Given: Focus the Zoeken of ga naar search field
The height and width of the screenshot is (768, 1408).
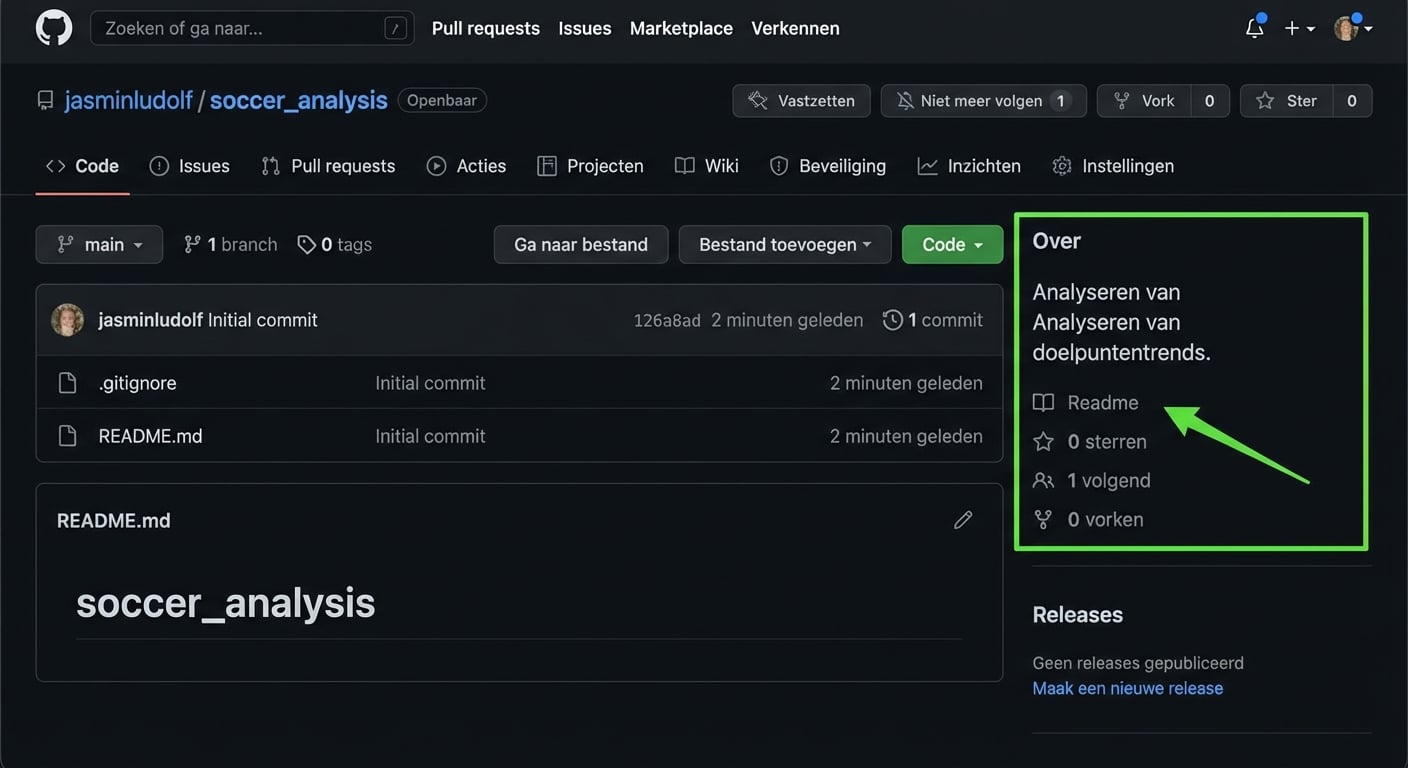Looking at the screenshot, I should click(x=240, y=29).
